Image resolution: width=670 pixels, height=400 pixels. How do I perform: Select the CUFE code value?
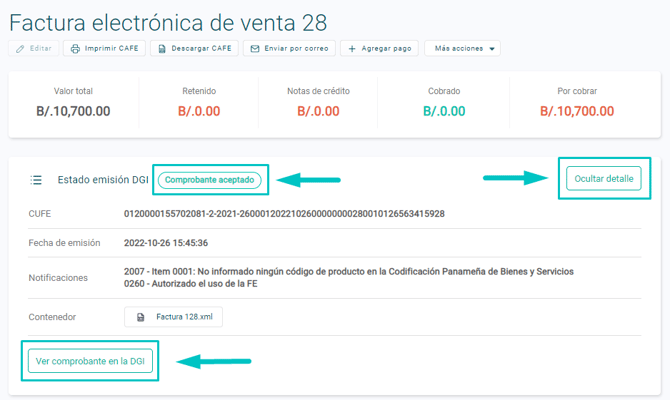[x=284, y=214]
